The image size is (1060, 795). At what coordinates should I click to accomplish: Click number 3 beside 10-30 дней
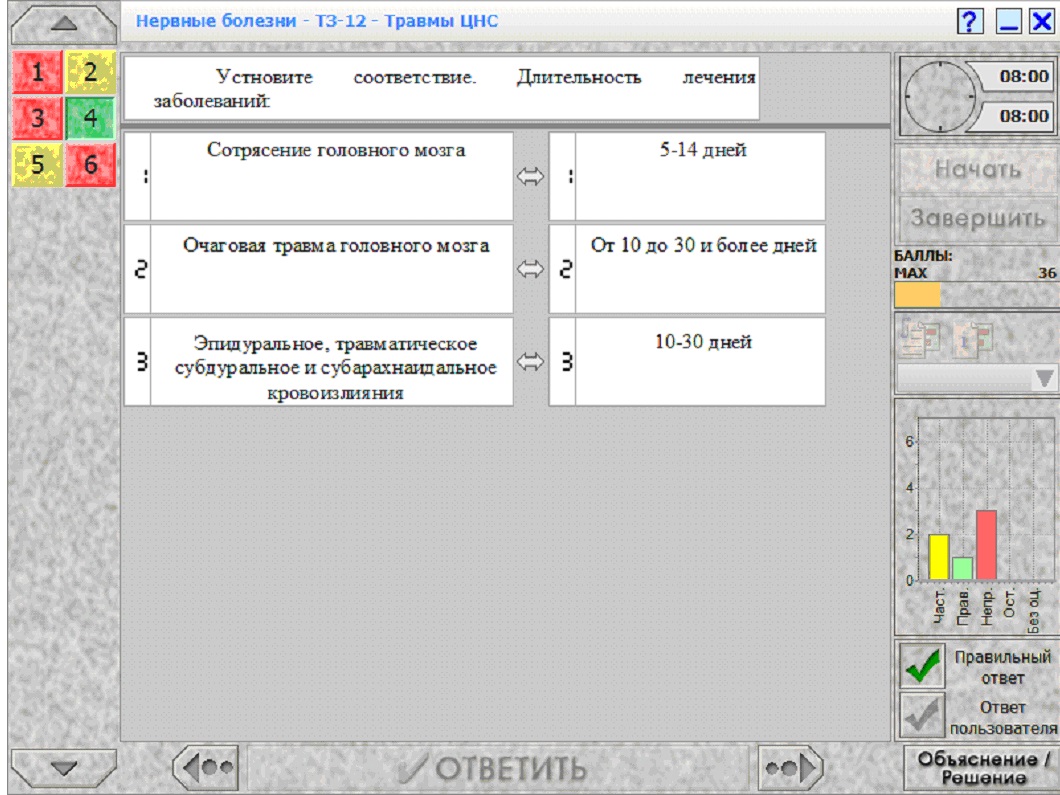563,362
